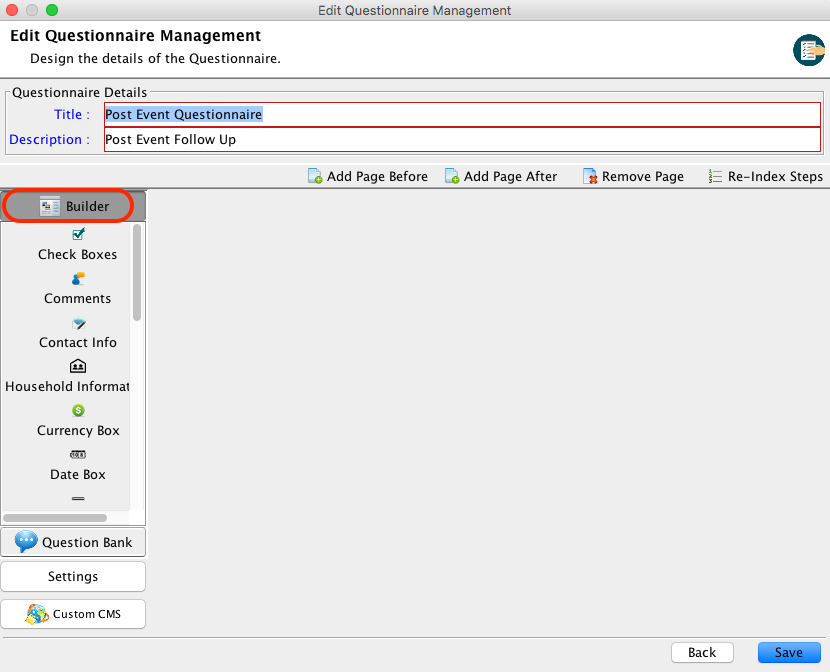
Task: Open the Settings panel
Action: [x=73, y=576]
